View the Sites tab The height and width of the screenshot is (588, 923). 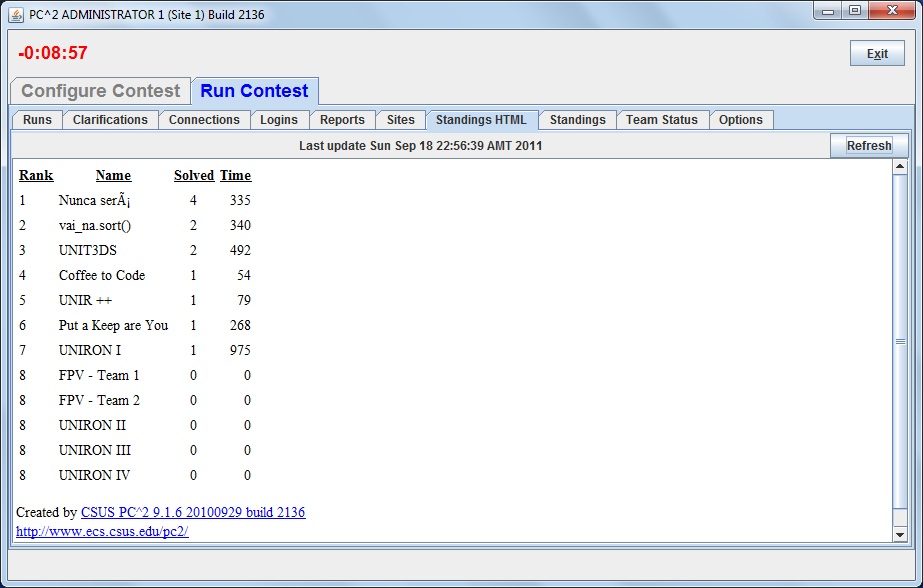(400, 120)
